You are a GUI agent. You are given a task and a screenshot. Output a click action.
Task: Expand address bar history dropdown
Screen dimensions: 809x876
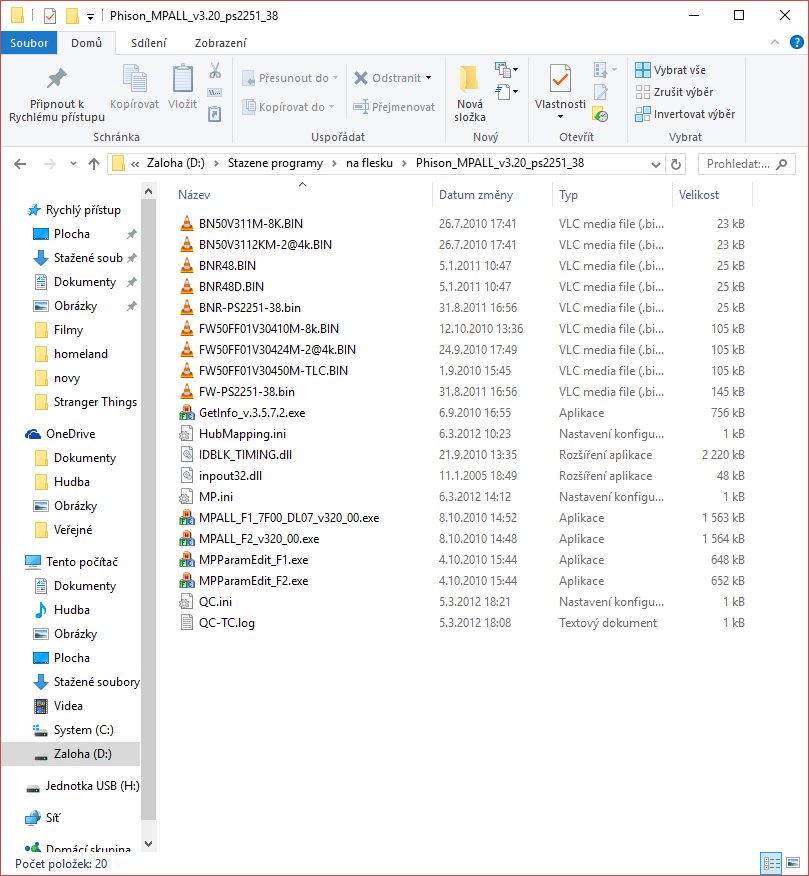(656, 164)
